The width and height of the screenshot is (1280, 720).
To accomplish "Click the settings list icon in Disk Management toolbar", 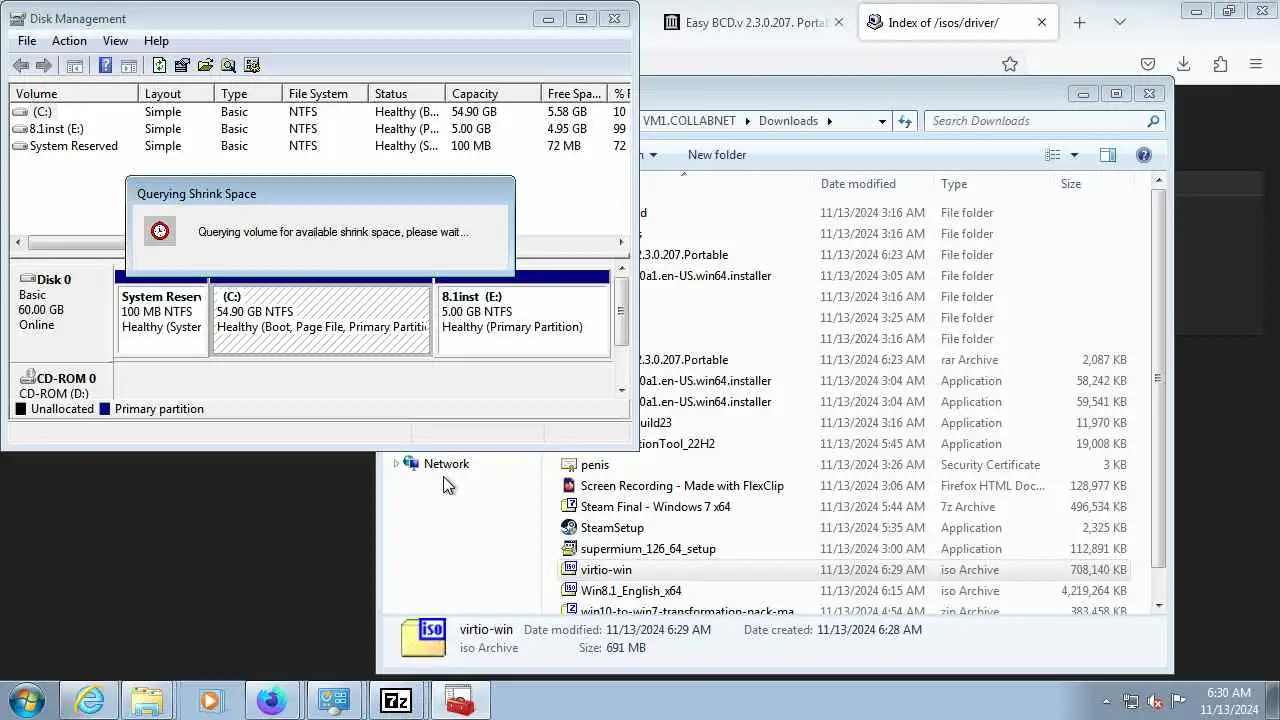I will [252, 66].
